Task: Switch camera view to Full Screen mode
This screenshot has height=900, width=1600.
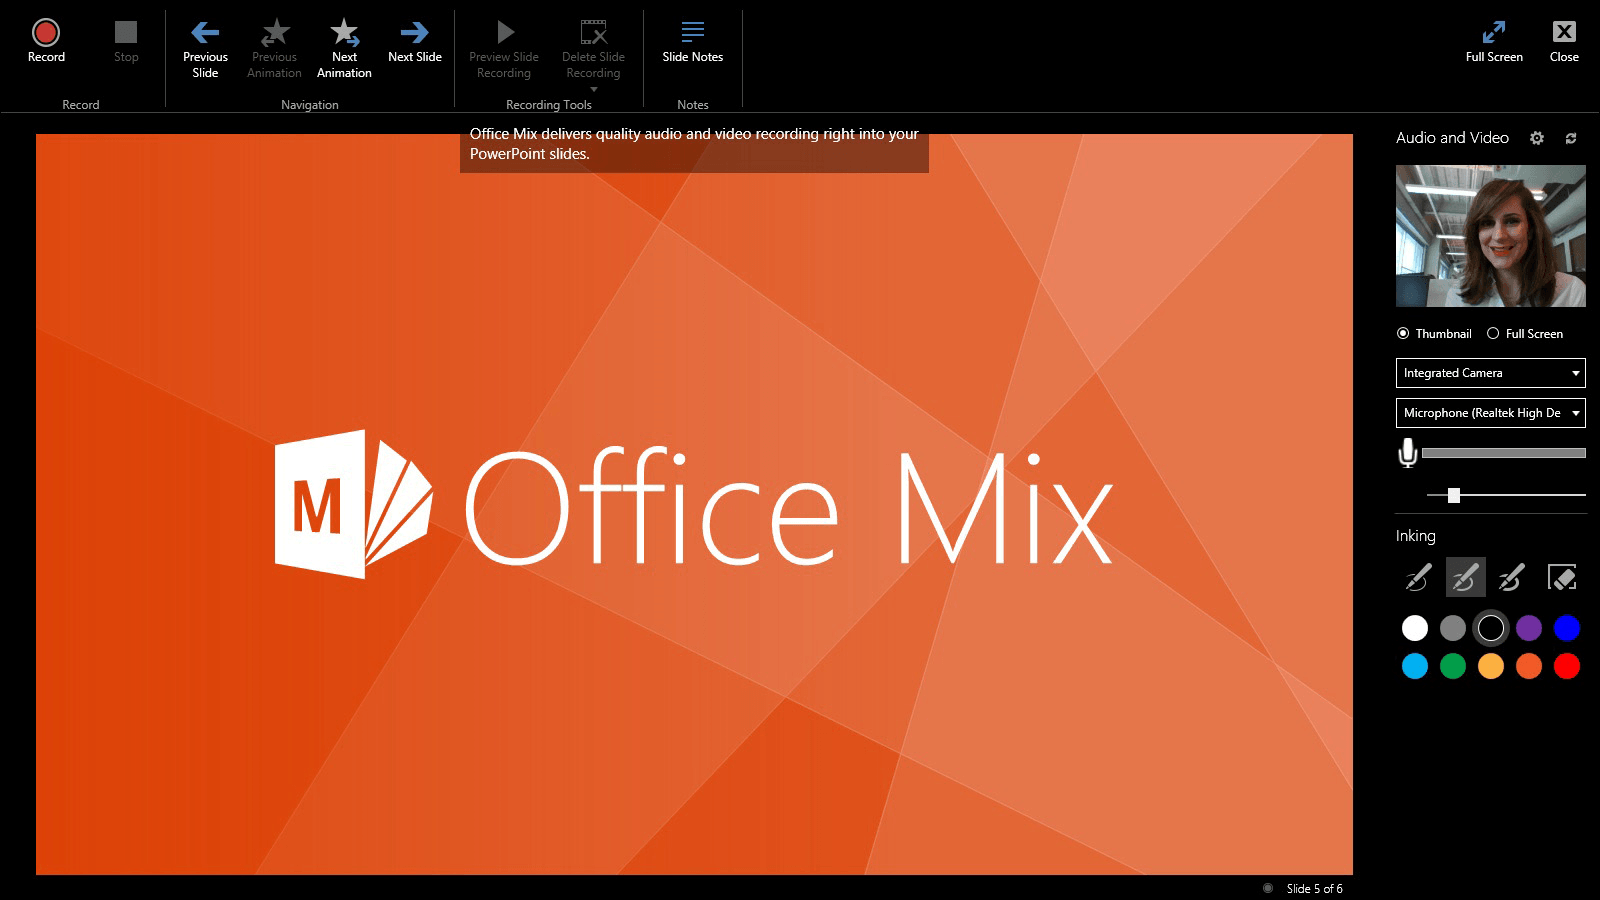Action: click(1493, 333)
